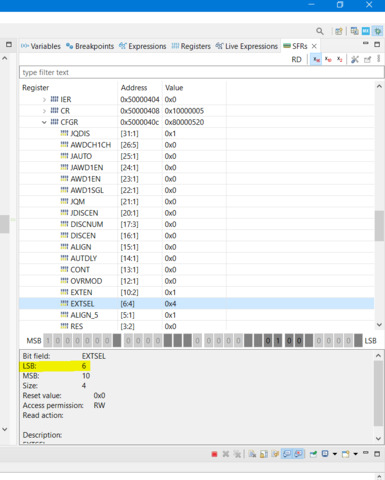Click the red stop terminate icon
Screen dimensions: 385x480
tap(214, 454)
